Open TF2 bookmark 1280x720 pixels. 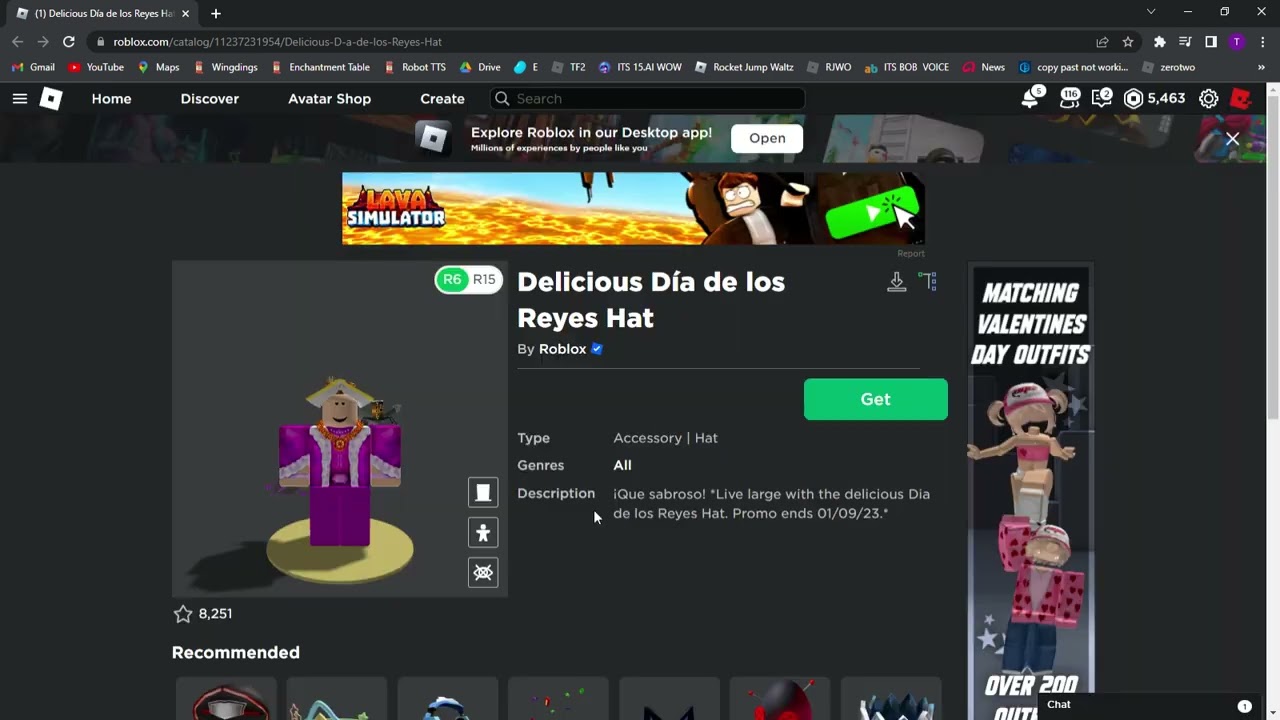(568, 67)
